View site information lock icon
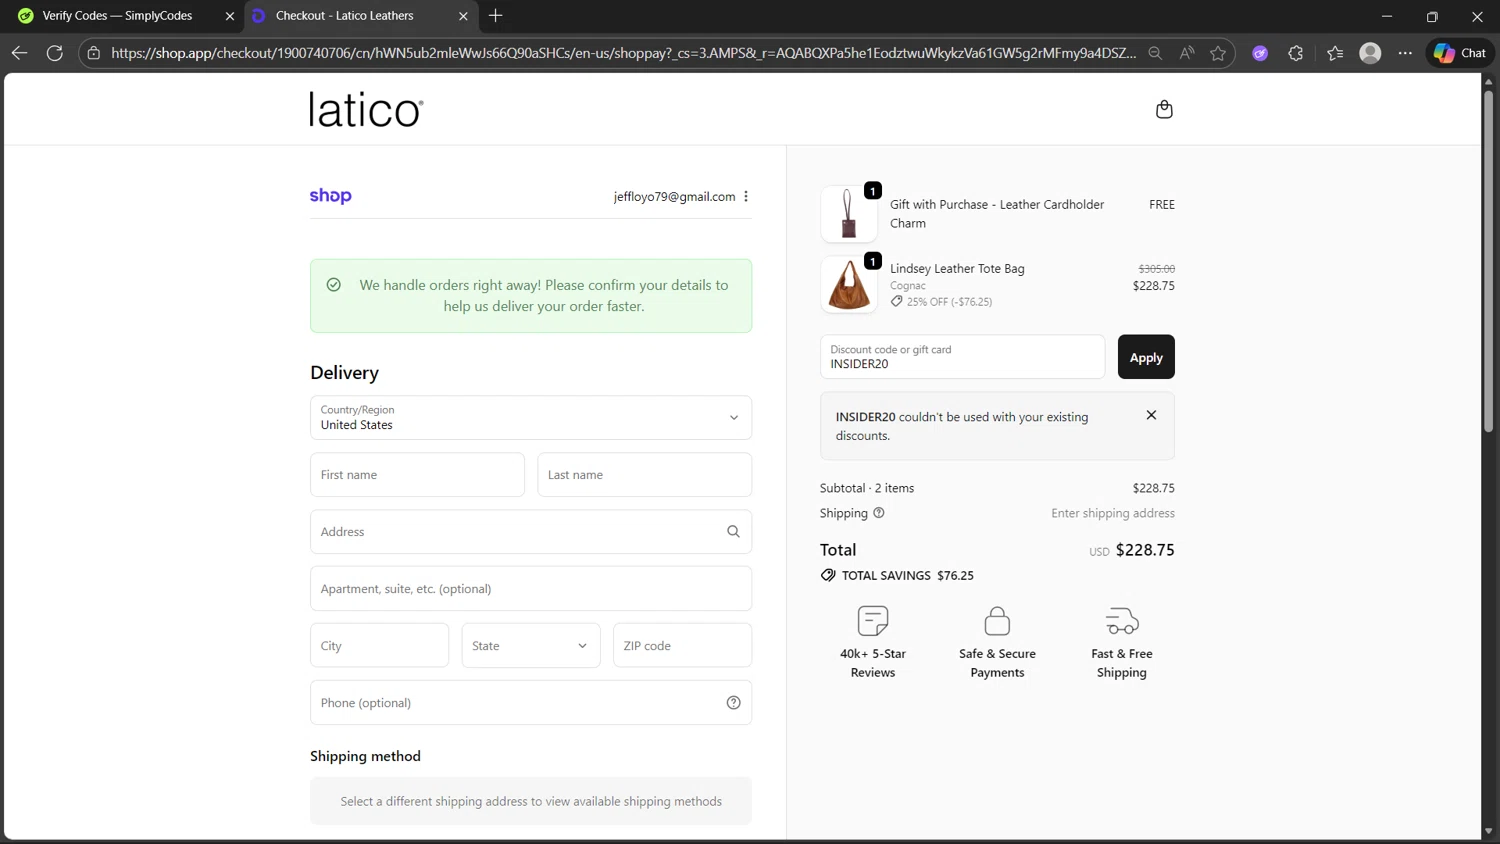The width and height of the screenshot is (1500, 844). pos(94,53)
